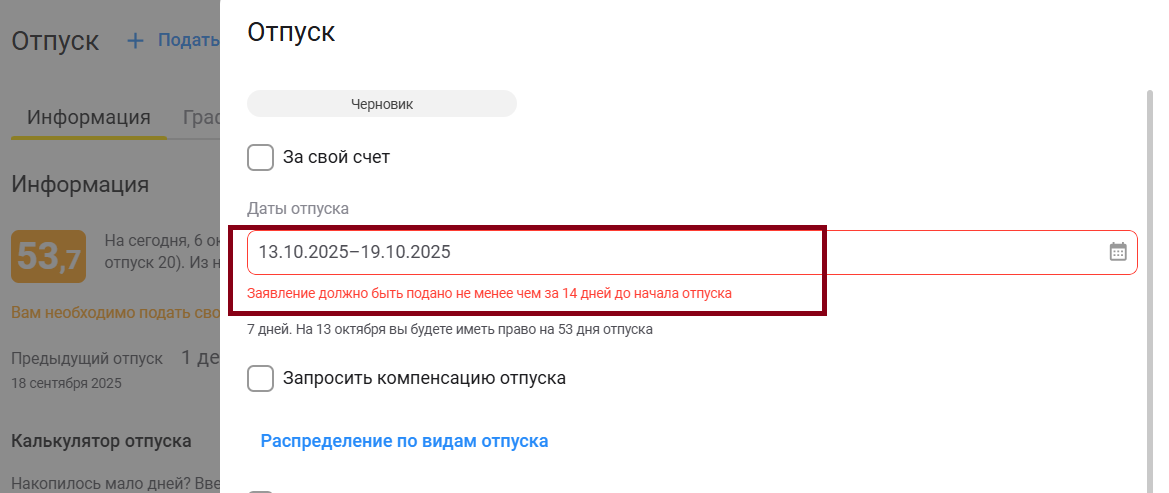Click the "Информация" section heading

pyautogui.click(x=80, y=185)
